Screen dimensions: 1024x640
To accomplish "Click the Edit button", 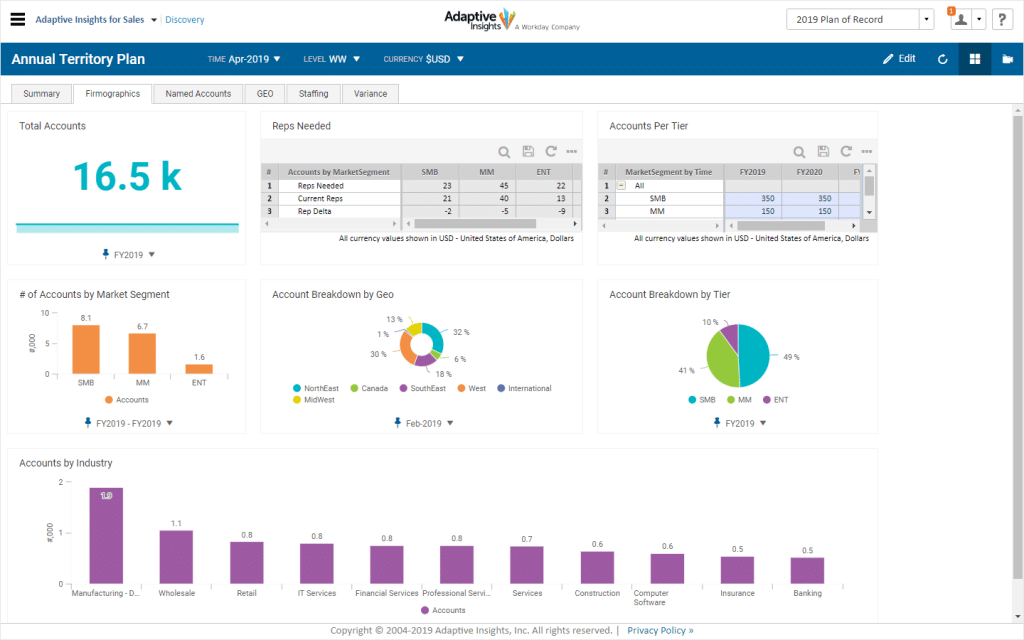I will [899, 59].
